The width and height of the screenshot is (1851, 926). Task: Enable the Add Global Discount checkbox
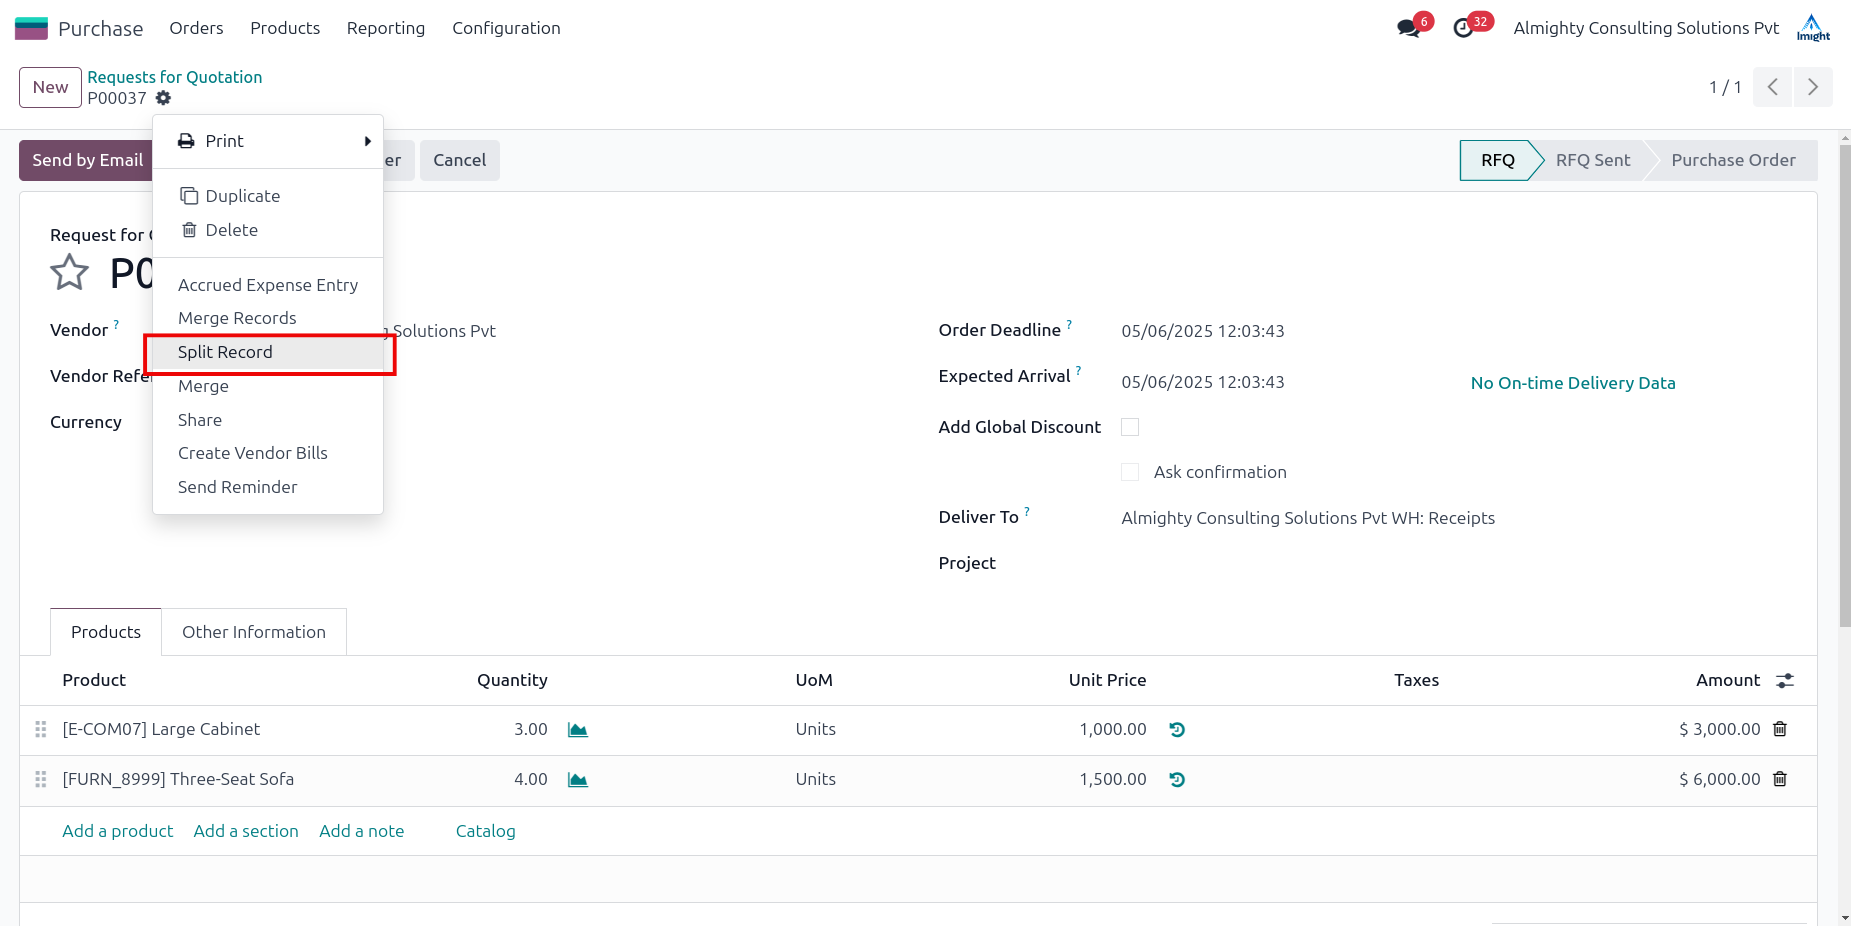pos(1130,427)
